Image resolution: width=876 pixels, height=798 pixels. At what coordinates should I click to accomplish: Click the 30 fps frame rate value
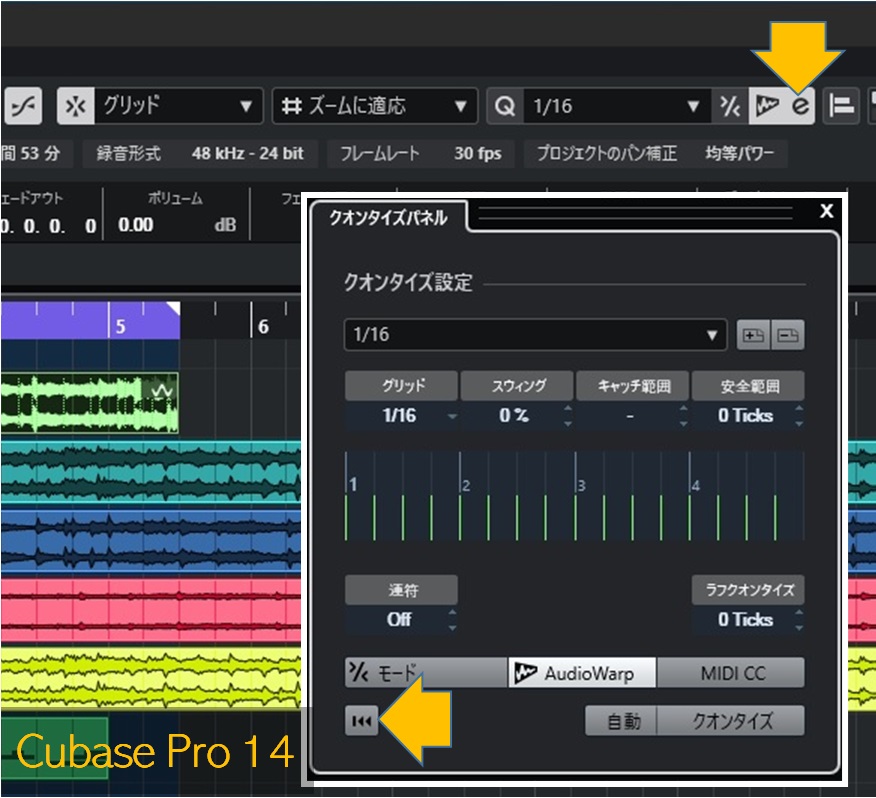pyautogui.click(x=478, y=153)
